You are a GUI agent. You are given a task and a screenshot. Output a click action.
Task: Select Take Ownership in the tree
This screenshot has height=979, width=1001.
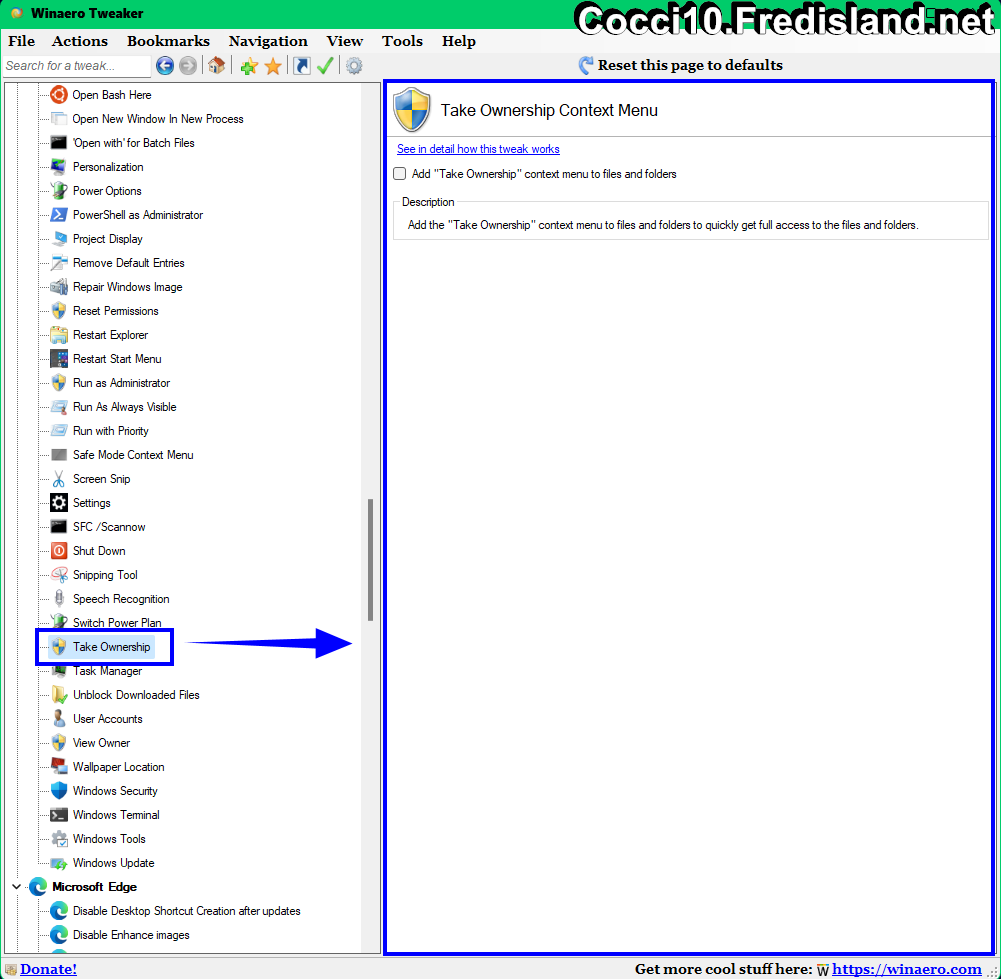(x=111, y=646)
